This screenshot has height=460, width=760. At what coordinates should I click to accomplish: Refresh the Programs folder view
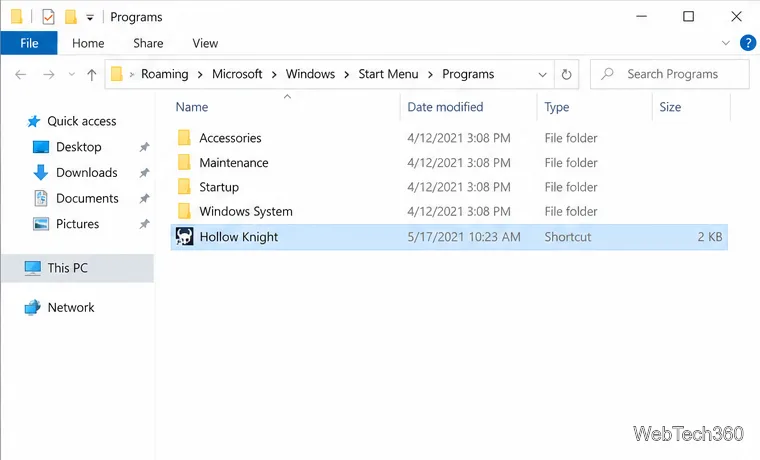(566, 75)
